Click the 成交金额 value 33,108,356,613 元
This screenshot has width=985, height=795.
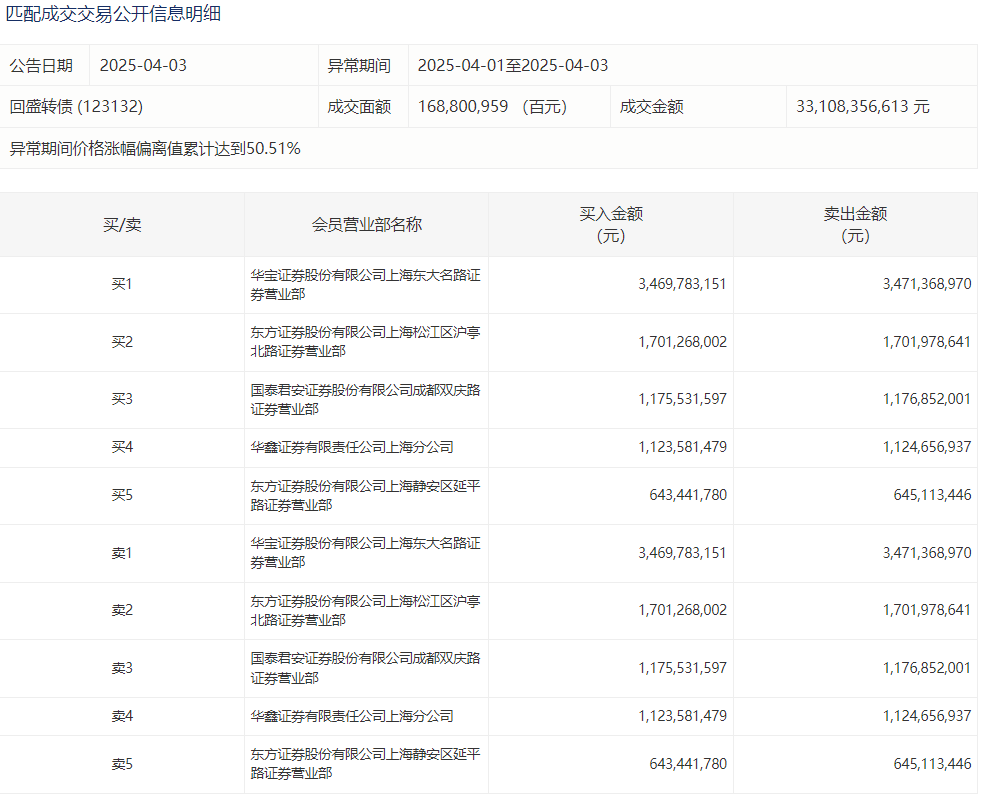click(863, 106)
